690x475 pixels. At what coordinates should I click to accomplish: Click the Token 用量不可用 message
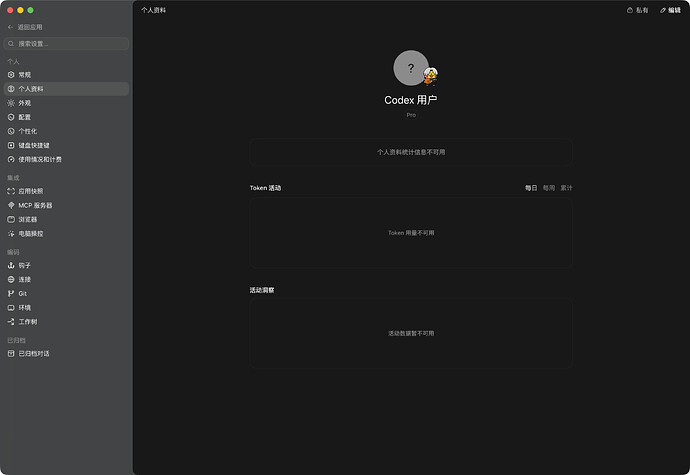pyautogui.click(x=411, y=233)
